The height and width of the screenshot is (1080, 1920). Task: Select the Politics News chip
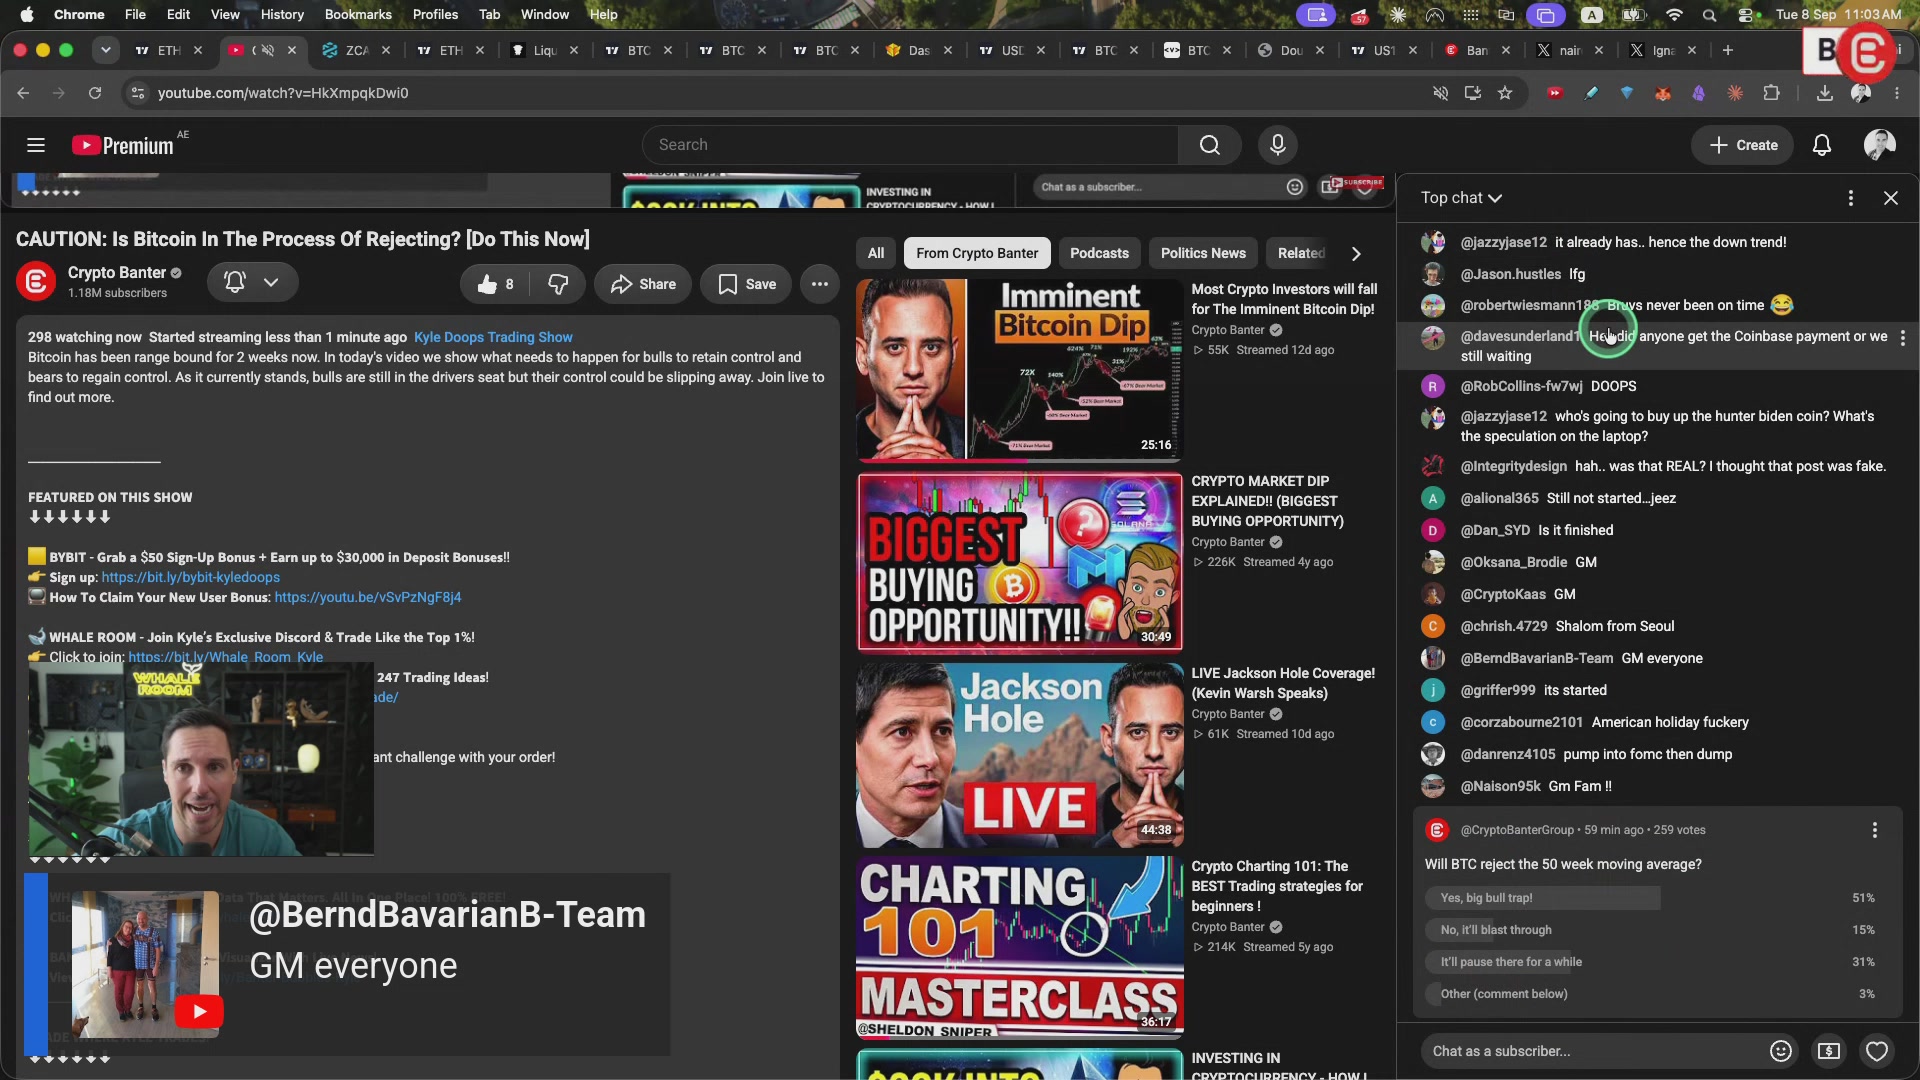point(1203,254)
